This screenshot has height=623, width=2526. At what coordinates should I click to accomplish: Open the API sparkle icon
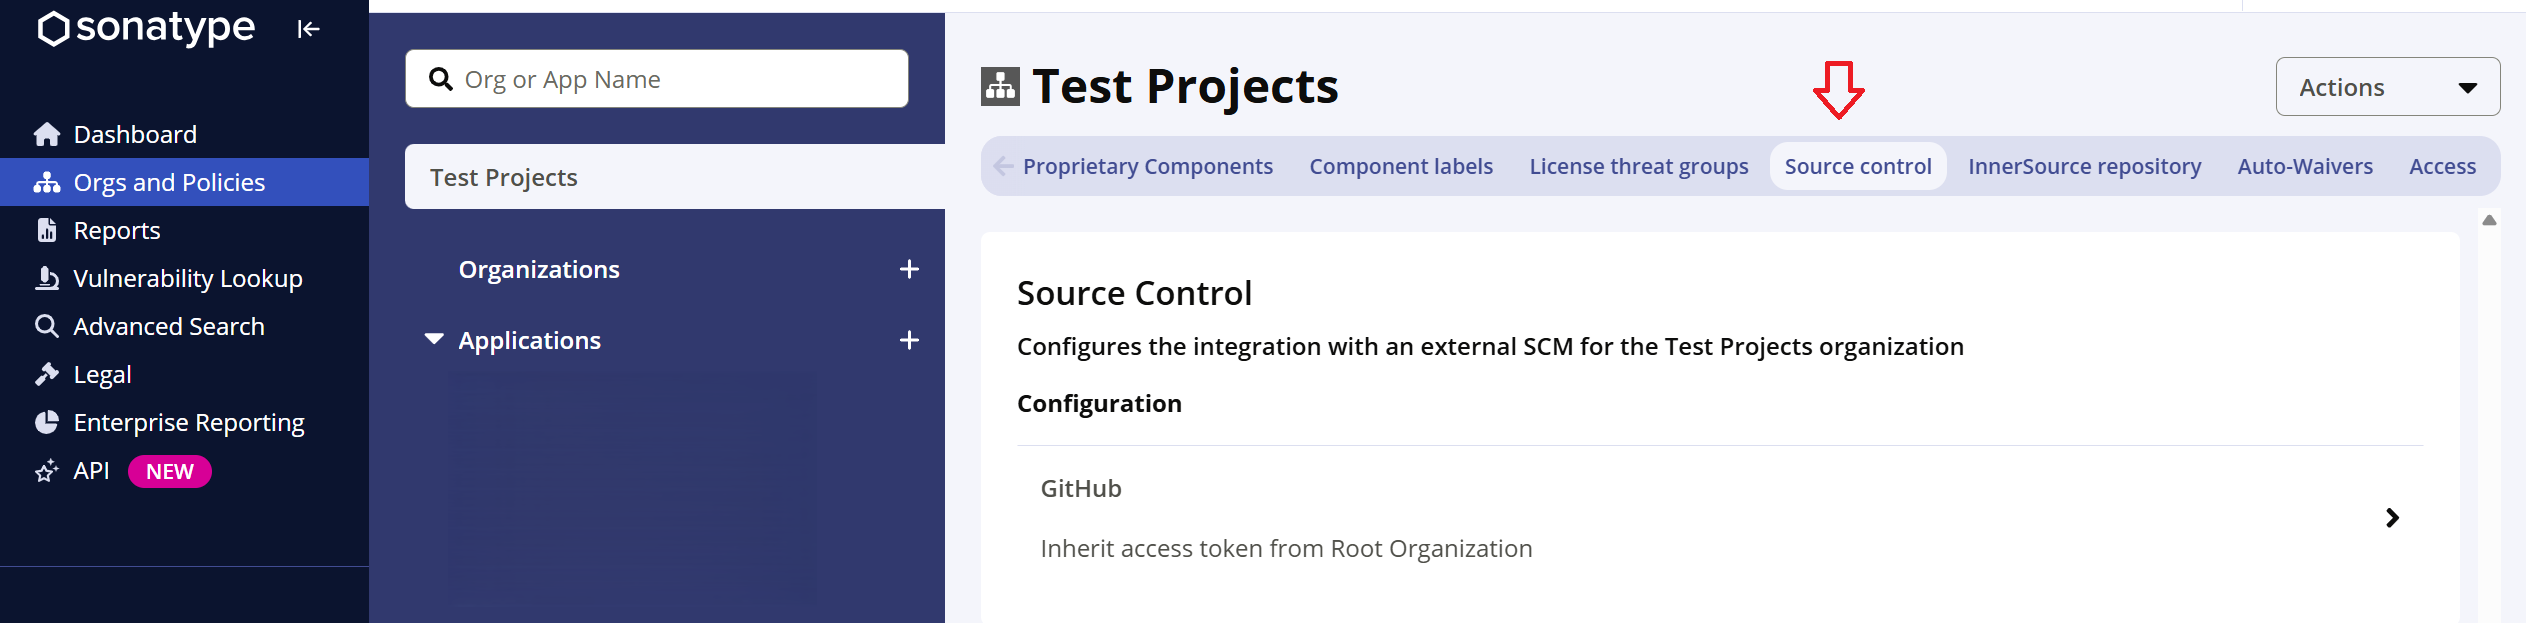pyautogui.click(x=47, y=471)
